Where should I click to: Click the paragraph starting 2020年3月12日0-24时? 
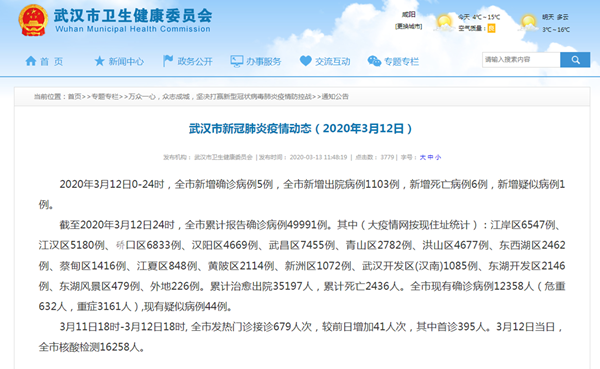click(x=302, y=194)
